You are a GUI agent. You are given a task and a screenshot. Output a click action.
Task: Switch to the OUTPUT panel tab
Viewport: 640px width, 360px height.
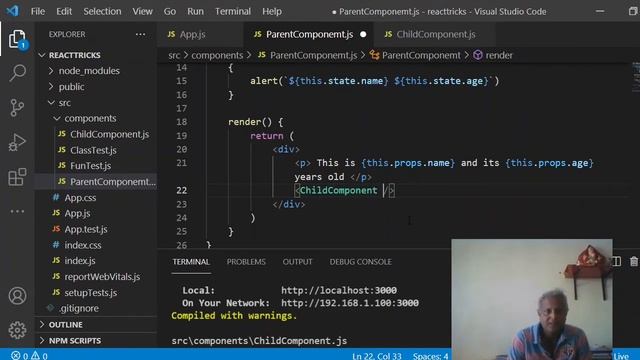coord(298,262)
